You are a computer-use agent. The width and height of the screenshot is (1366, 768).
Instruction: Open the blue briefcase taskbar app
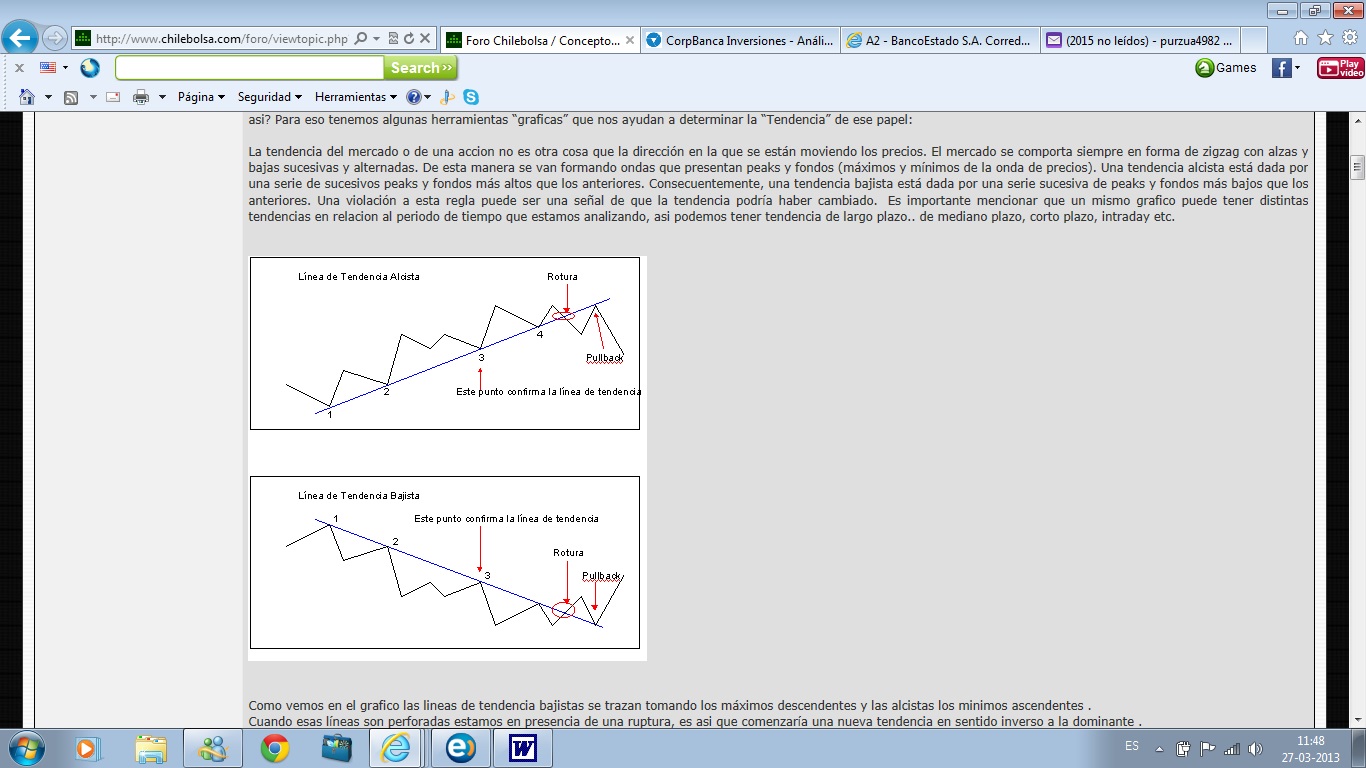click(x=337, y=748)
